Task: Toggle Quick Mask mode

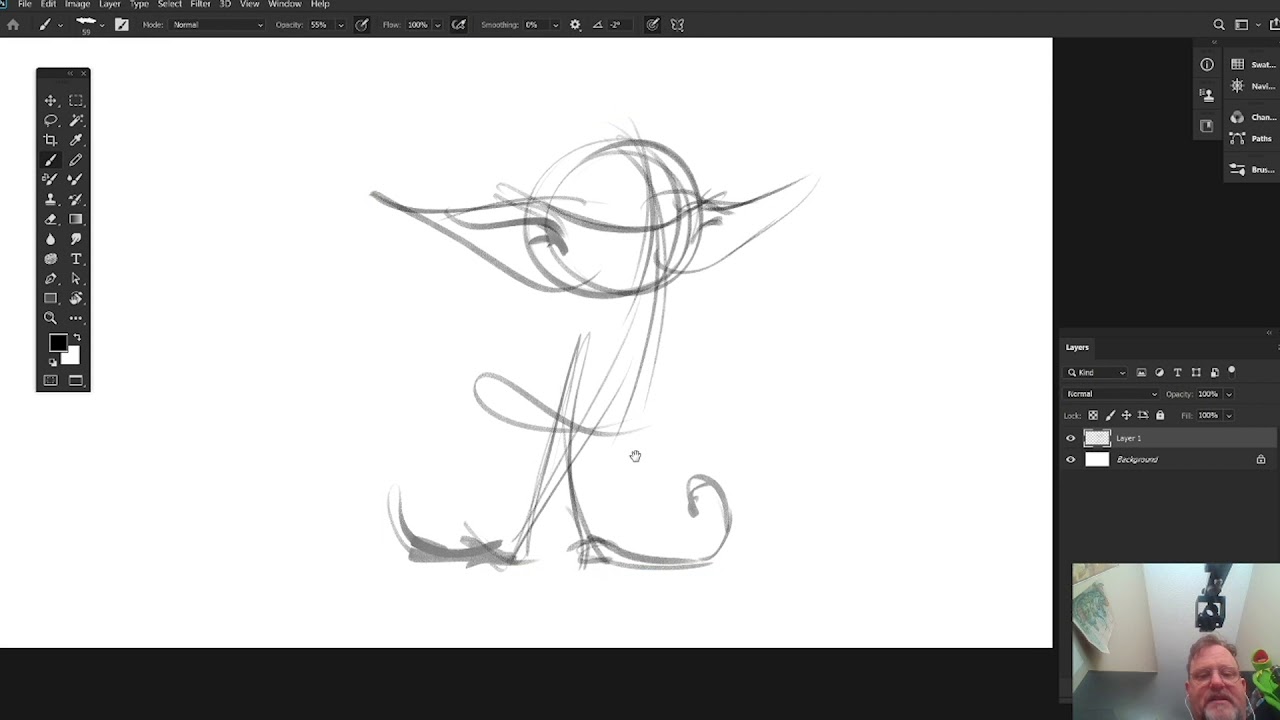Action: coord(50,380)
